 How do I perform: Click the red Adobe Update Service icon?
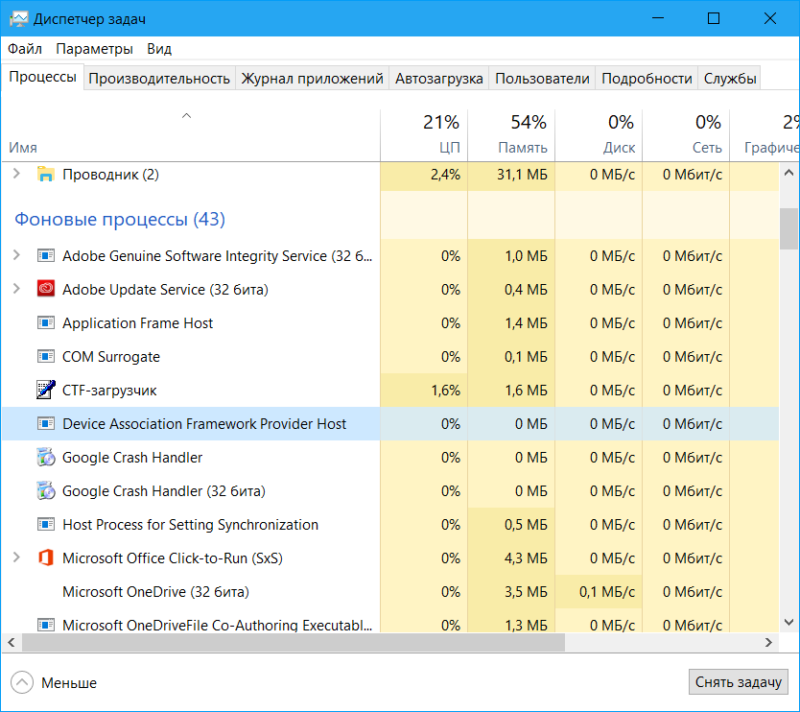tap(45, 289)
